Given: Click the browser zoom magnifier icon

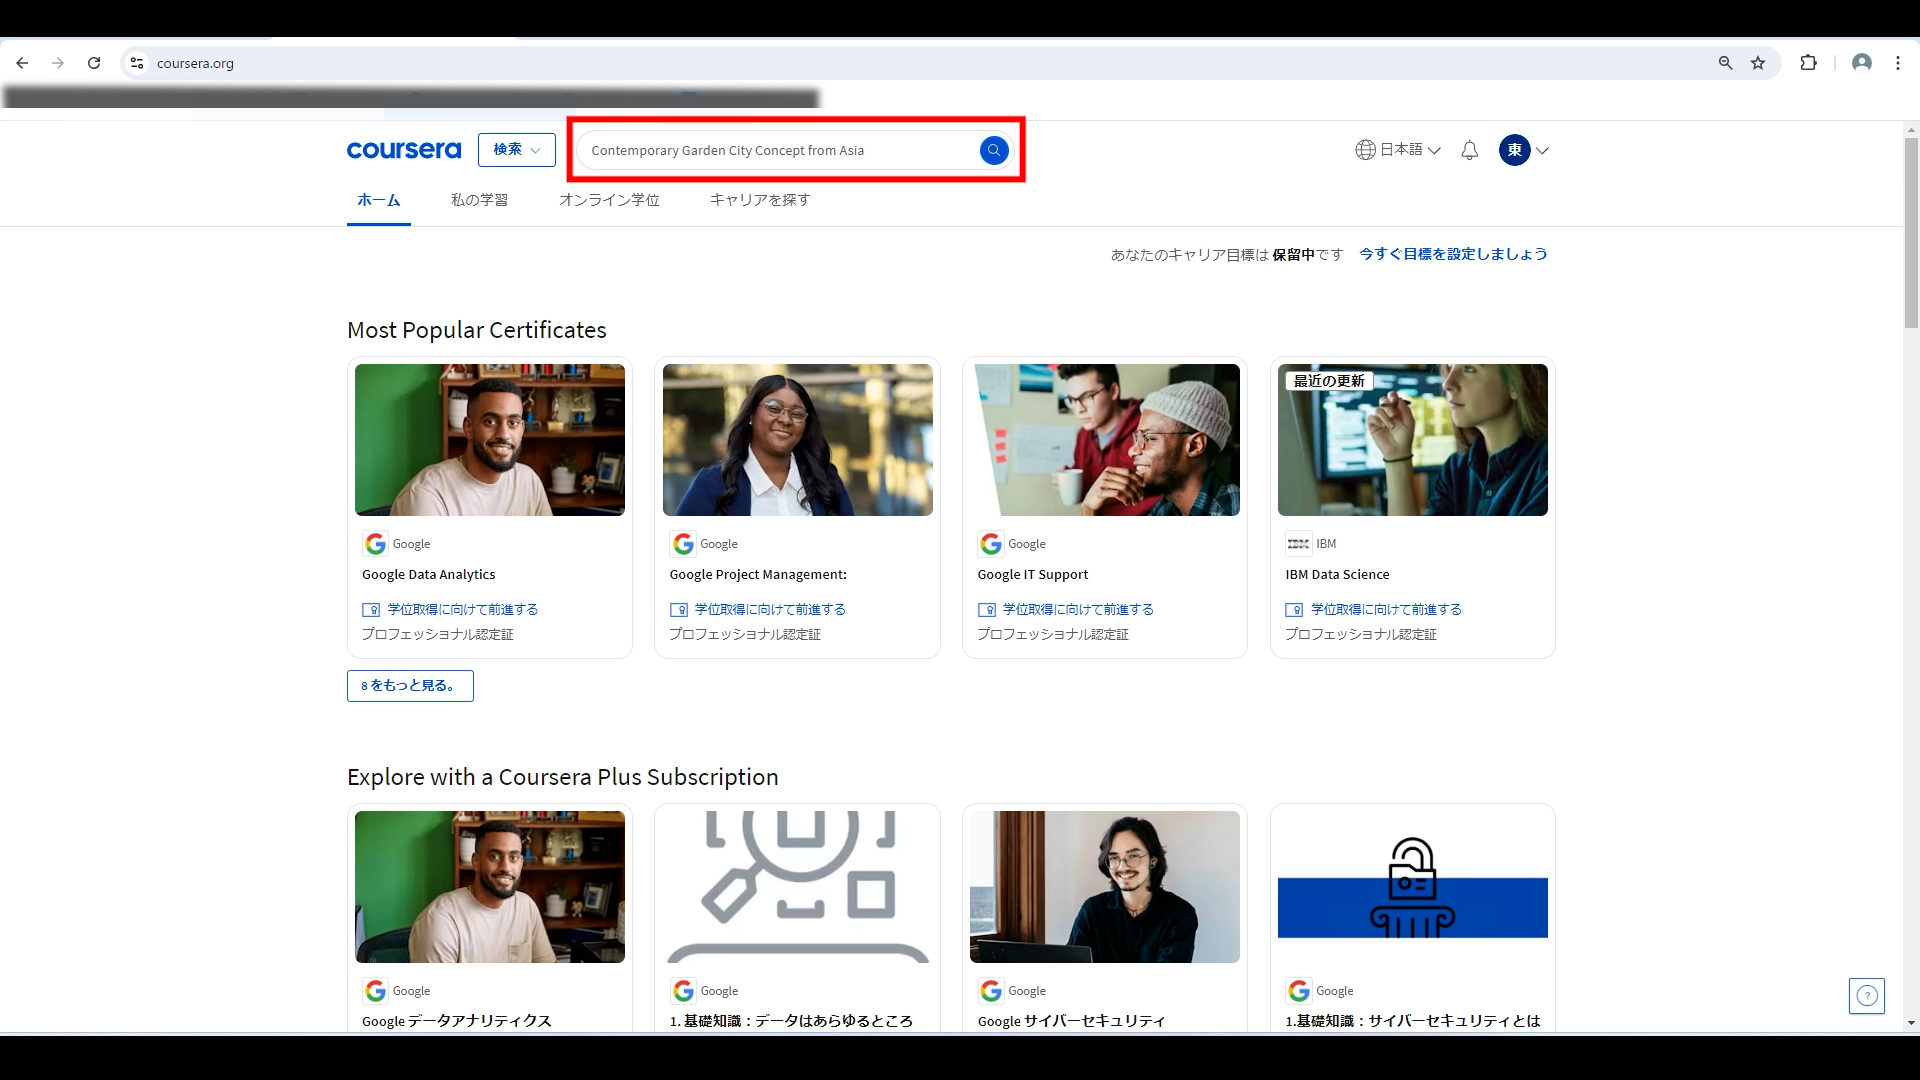Looking at the screenshot, I should tap(1725, 63).
